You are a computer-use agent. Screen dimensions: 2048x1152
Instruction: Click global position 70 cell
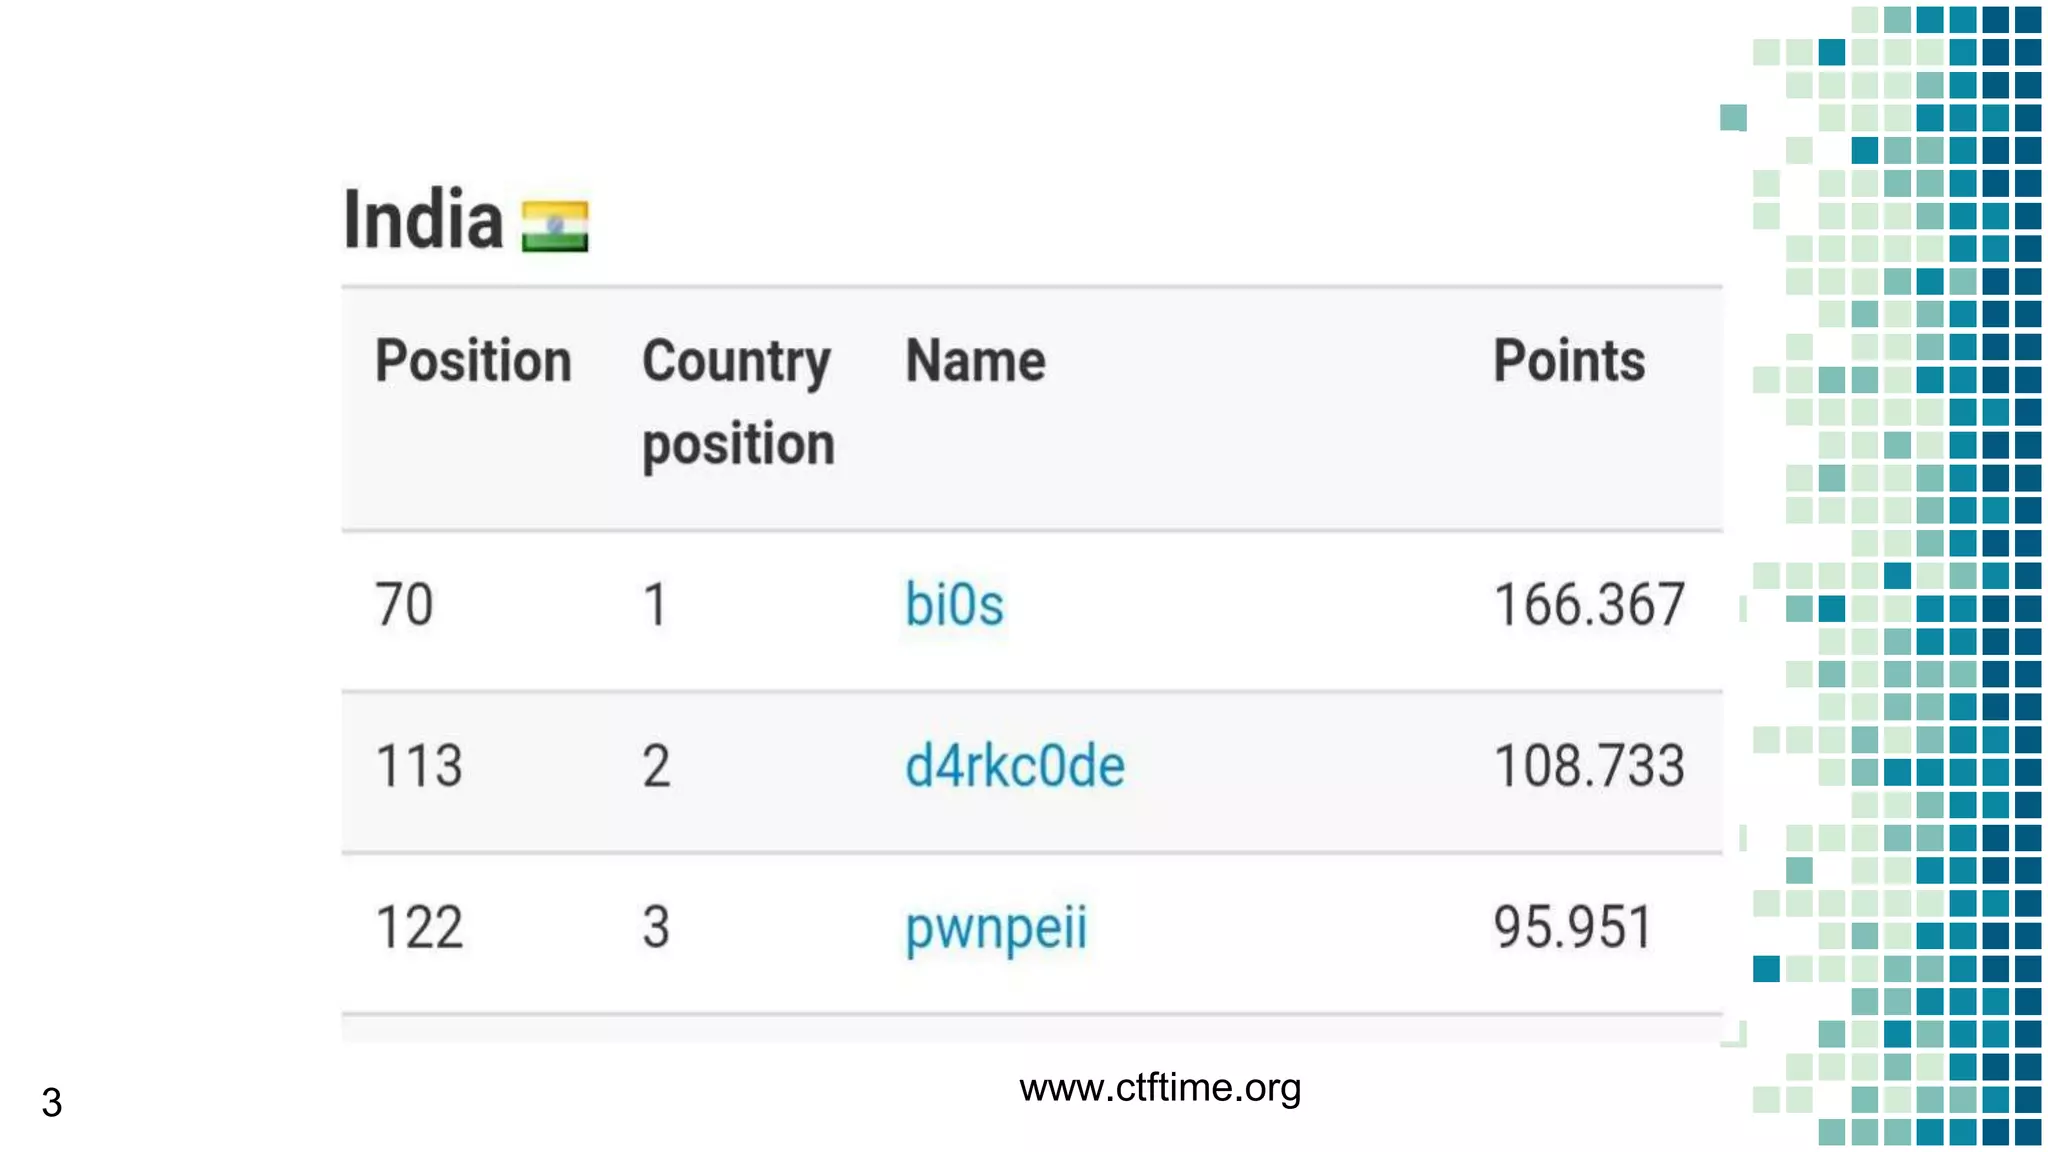404,605
